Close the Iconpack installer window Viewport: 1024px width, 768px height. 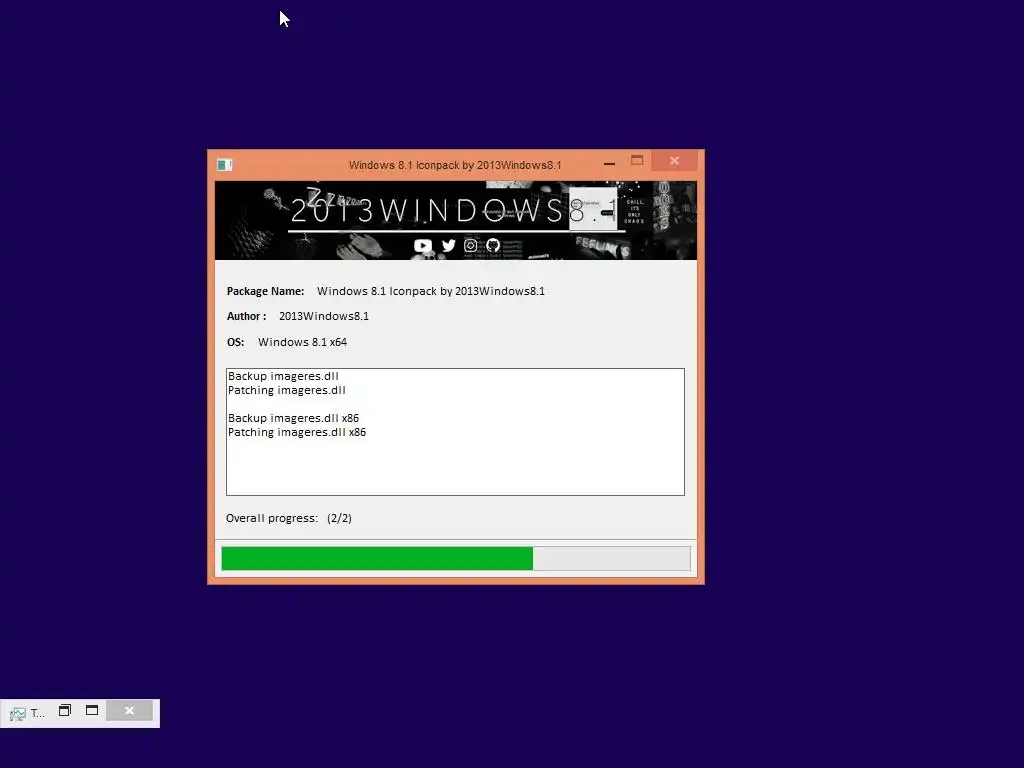[x=675, y=161]
